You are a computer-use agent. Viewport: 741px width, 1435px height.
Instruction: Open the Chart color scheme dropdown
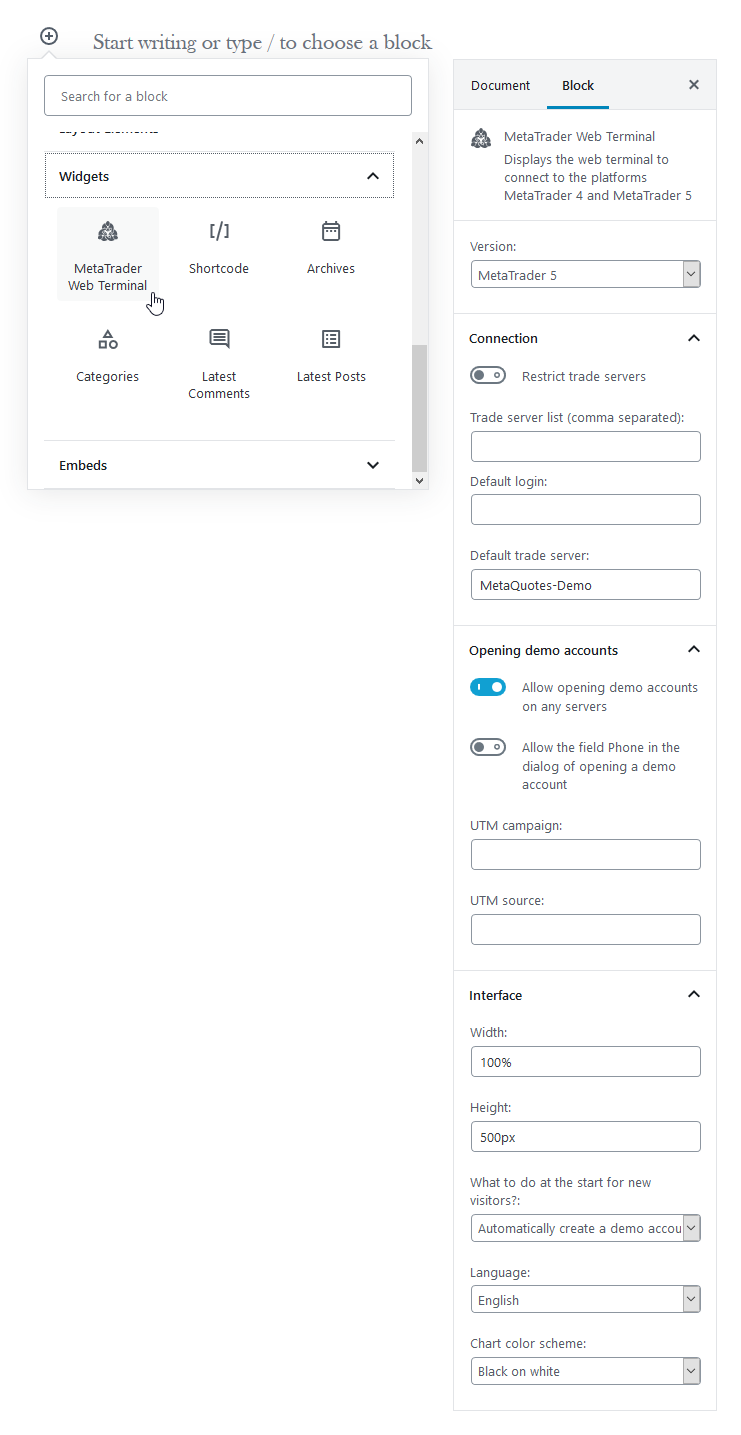pyautogui.click(x=585, y=1371)
